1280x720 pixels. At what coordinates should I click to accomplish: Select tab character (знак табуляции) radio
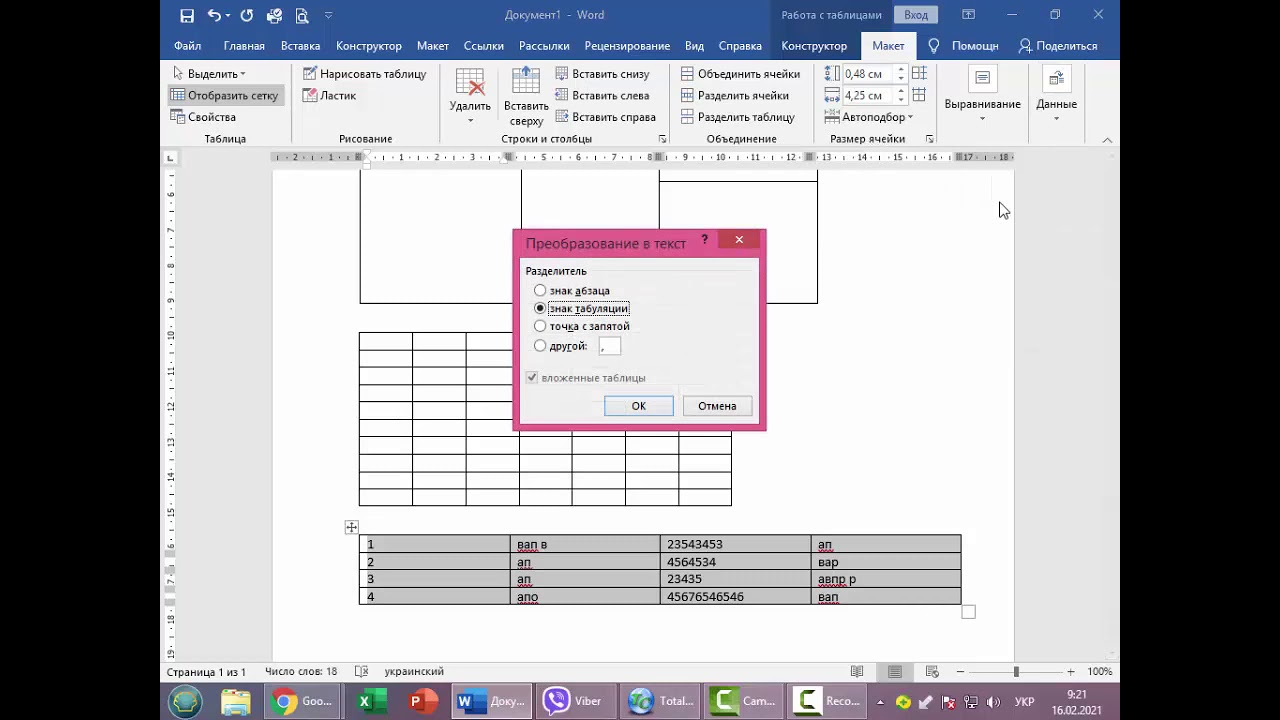pos(540,309)
